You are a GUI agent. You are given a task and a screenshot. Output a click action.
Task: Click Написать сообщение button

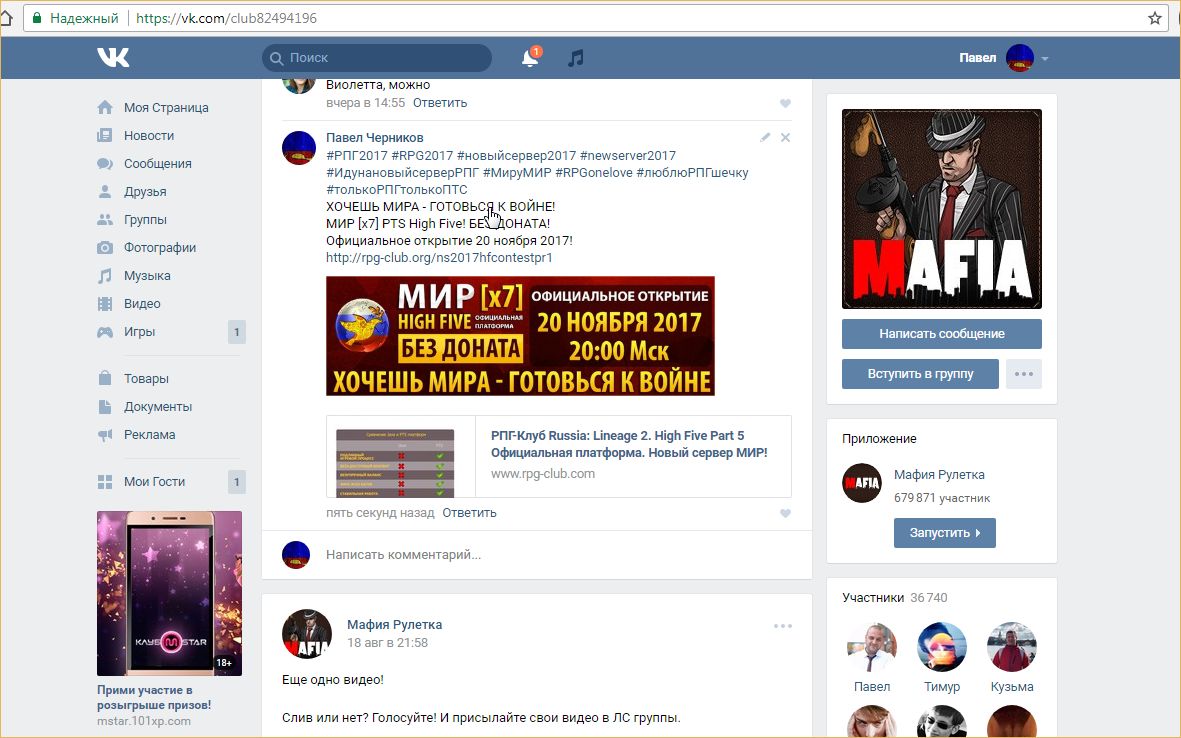(941, 334)
